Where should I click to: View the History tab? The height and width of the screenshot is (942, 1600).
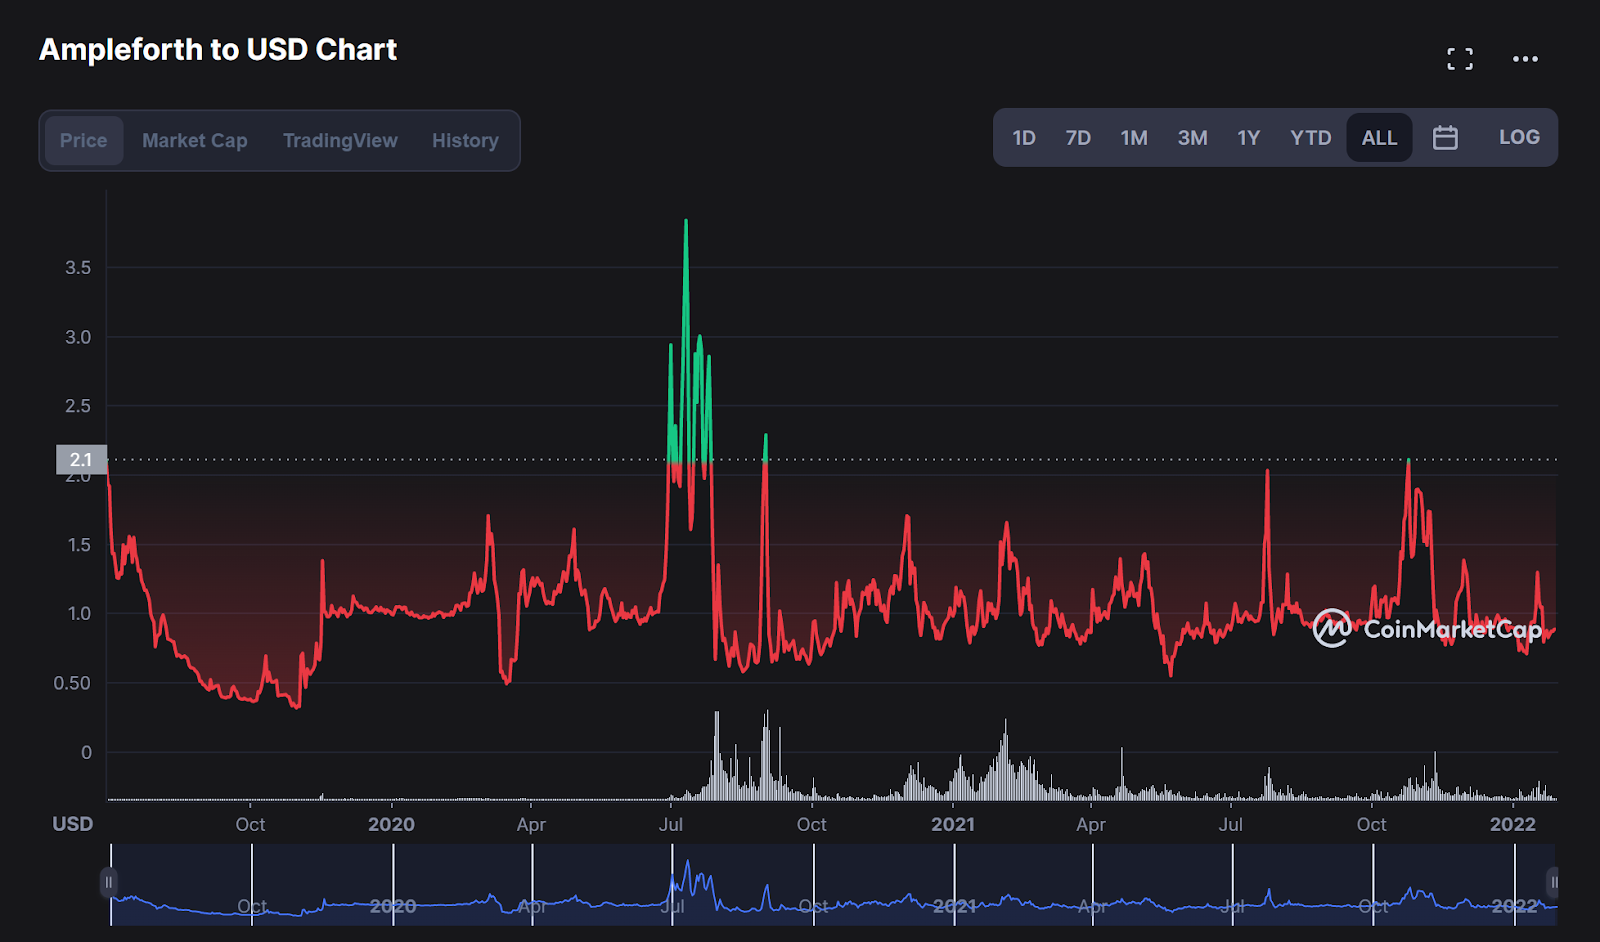(464, 140)
